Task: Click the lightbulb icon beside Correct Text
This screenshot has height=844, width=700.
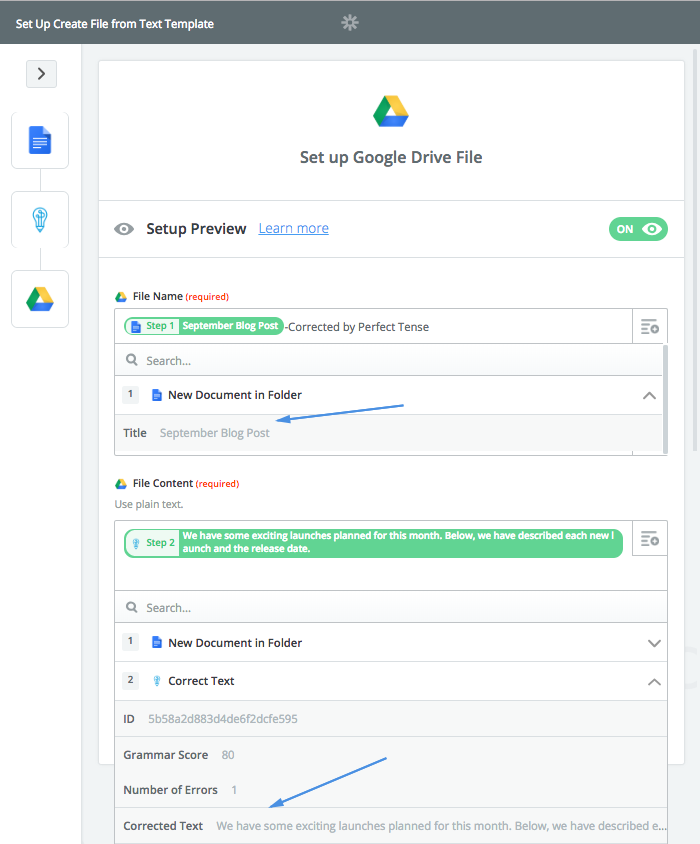Action: coord(157,681)
